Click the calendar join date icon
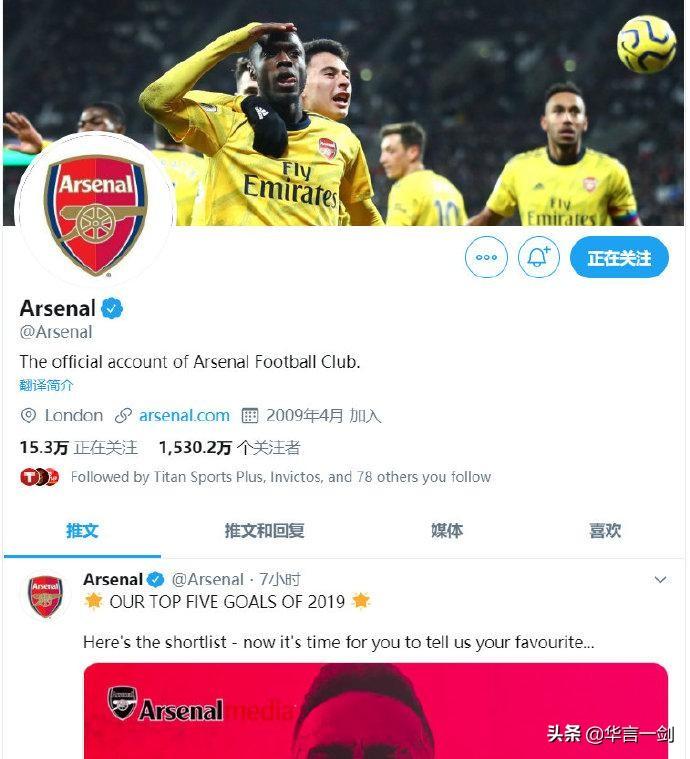690x759 pixels. 250,415
